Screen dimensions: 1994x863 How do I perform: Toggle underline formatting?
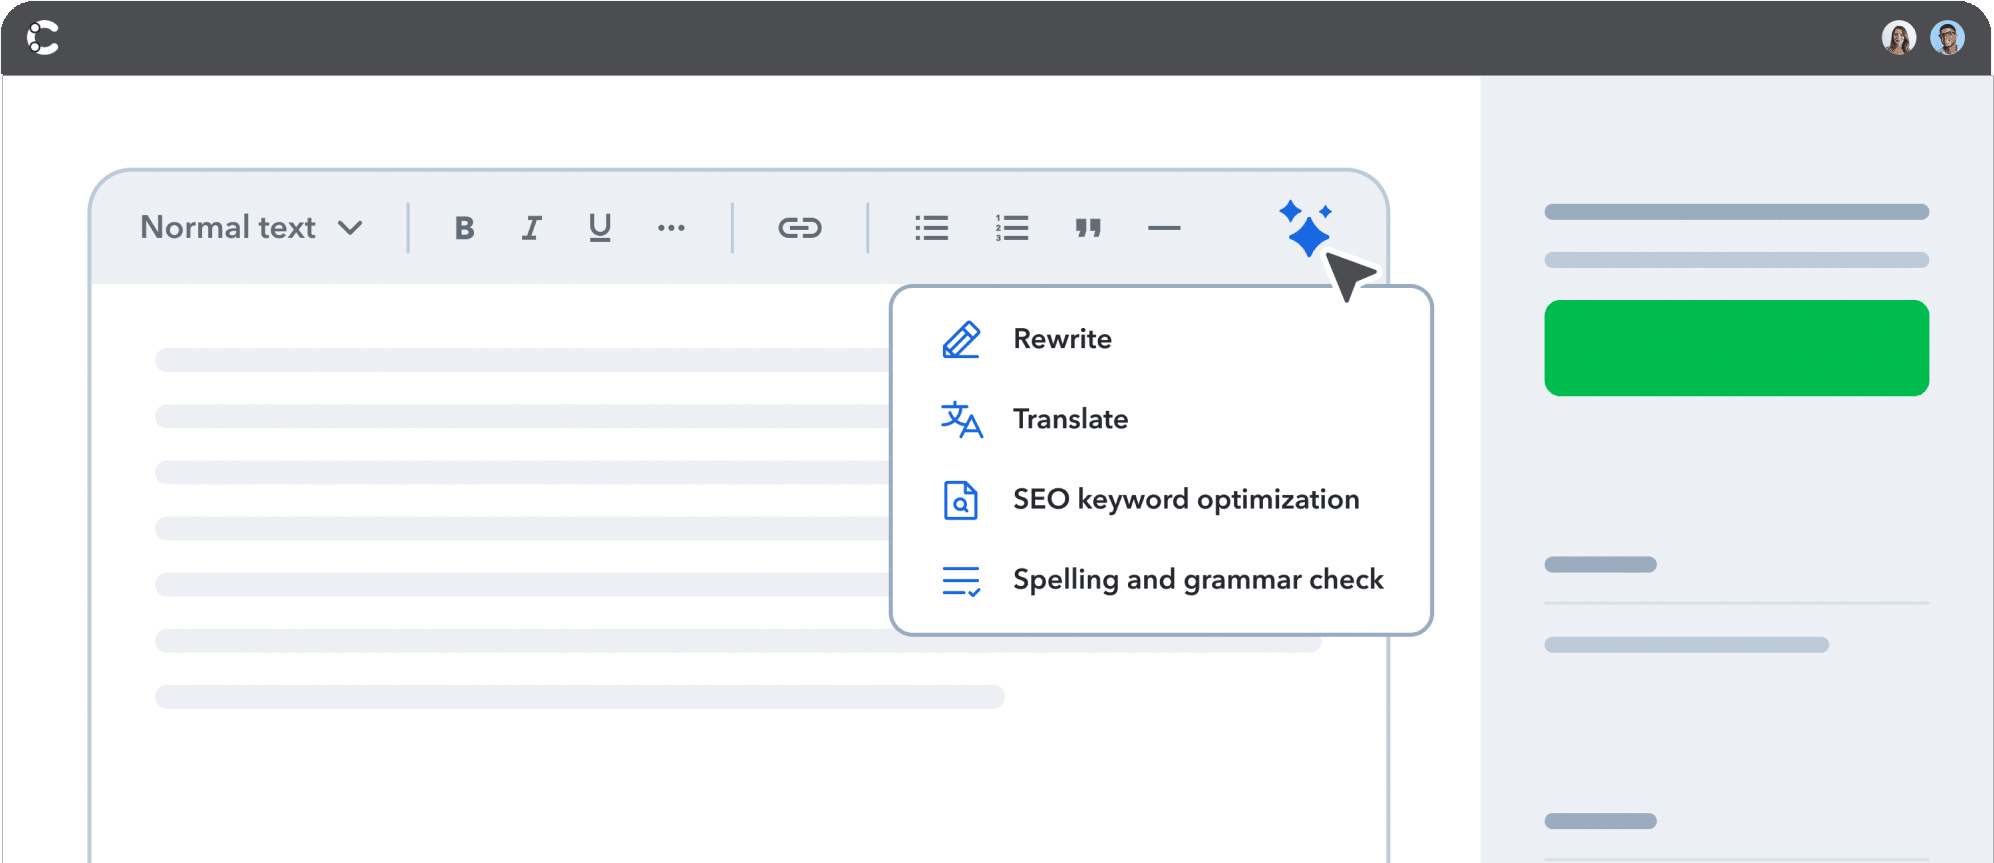[599, 228]
